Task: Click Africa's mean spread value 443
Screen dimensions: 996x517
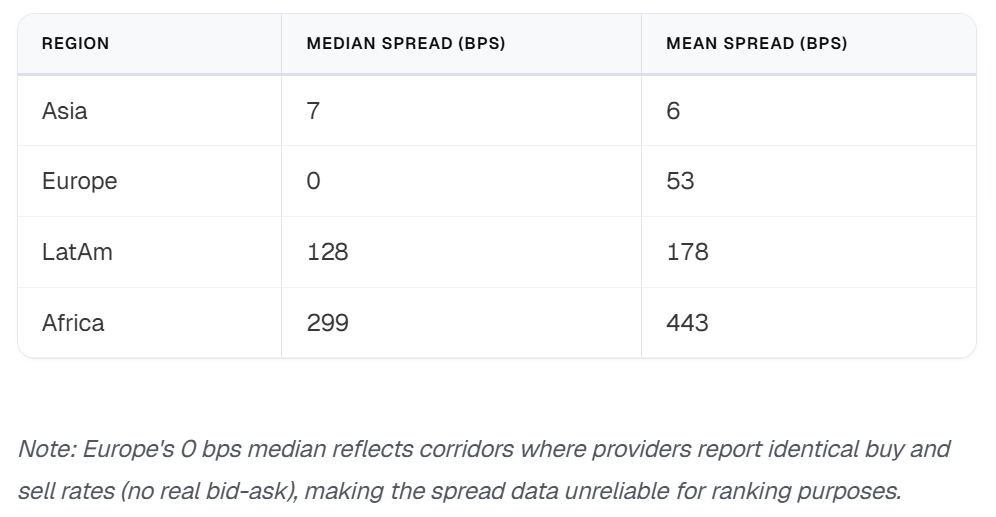Action: tap(687, 323)
